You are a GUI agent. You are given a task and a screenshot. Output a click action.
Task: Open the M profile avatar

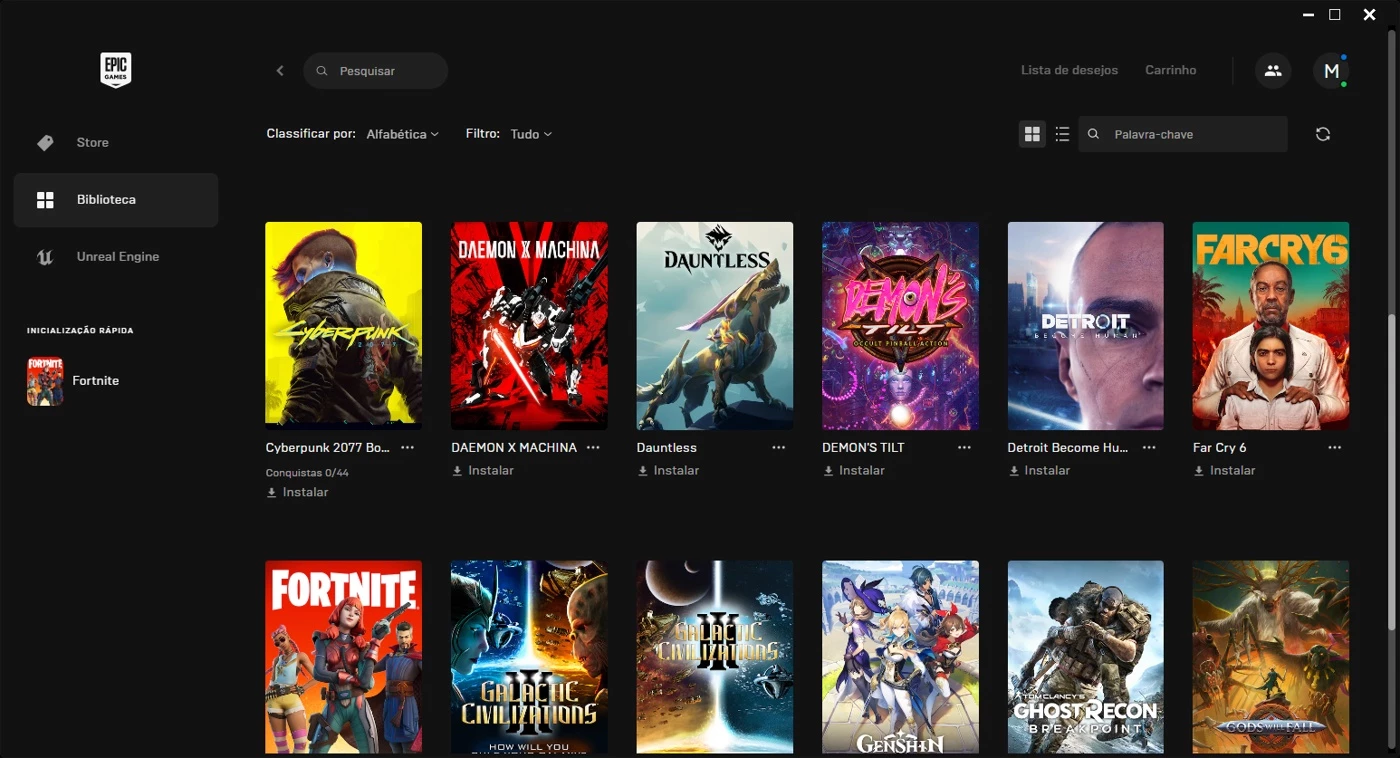pyautogui.click(x=1331, y=71)
